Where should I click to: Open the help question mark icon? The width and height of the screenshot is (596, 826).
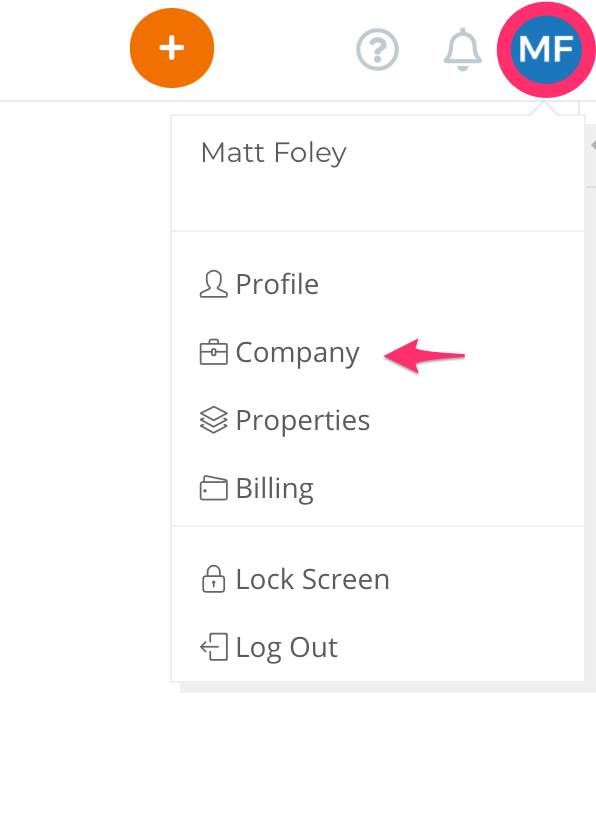[x=377, y=50]
